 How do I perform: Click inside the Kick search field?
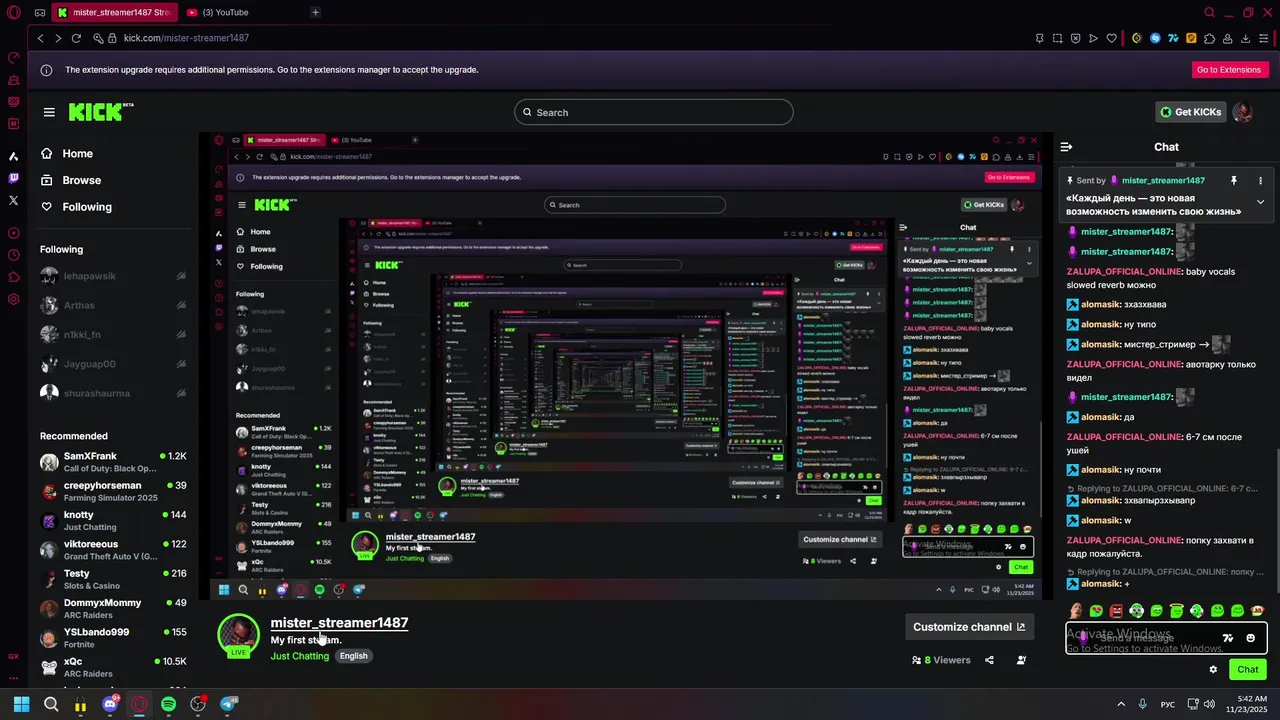pos(654,113)
